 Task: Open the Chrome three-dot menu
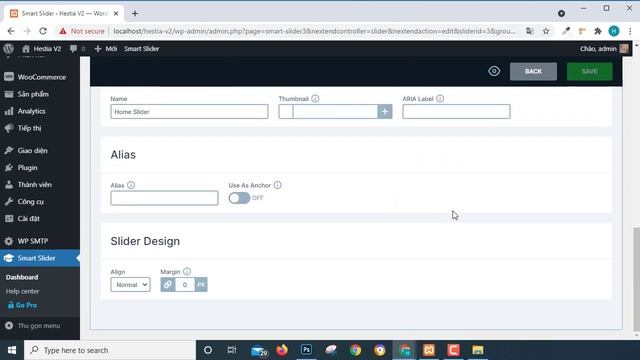tap(630, 31)
